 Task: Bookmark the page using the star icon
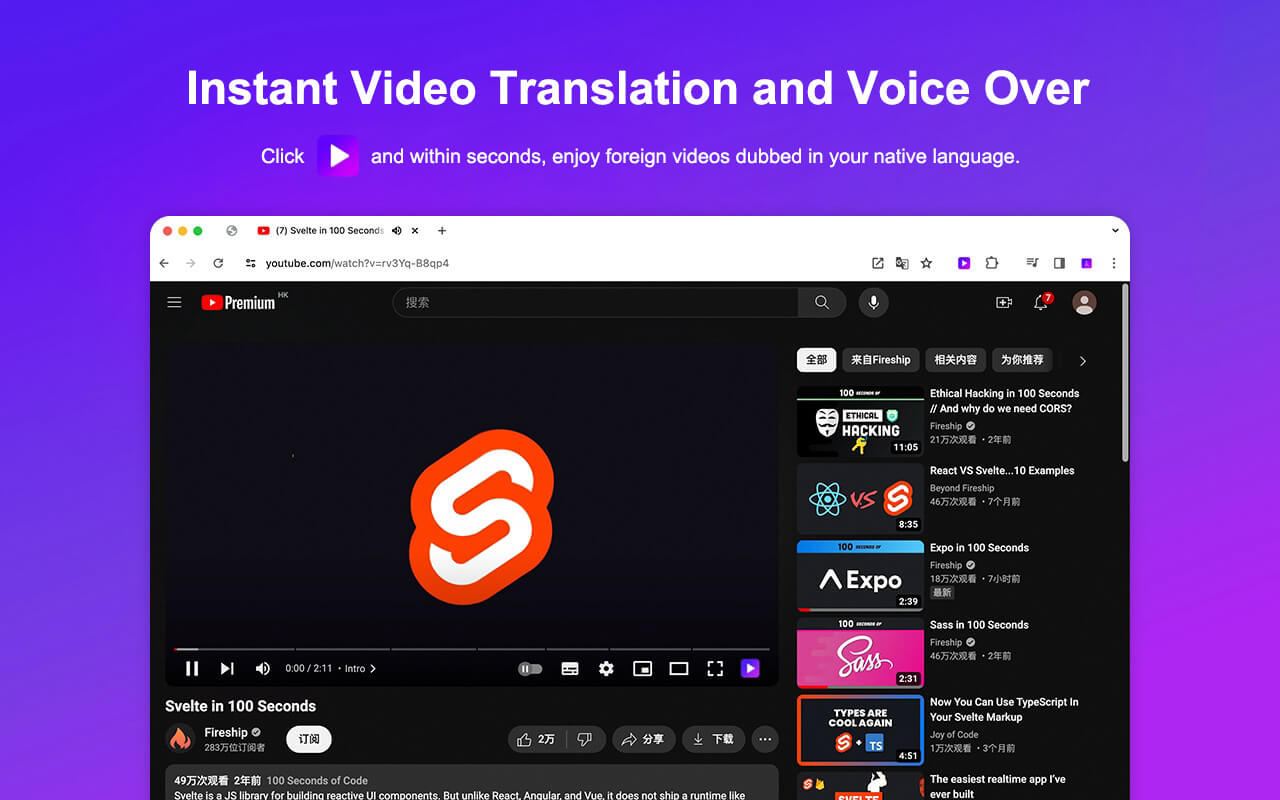tap(926, 263)
